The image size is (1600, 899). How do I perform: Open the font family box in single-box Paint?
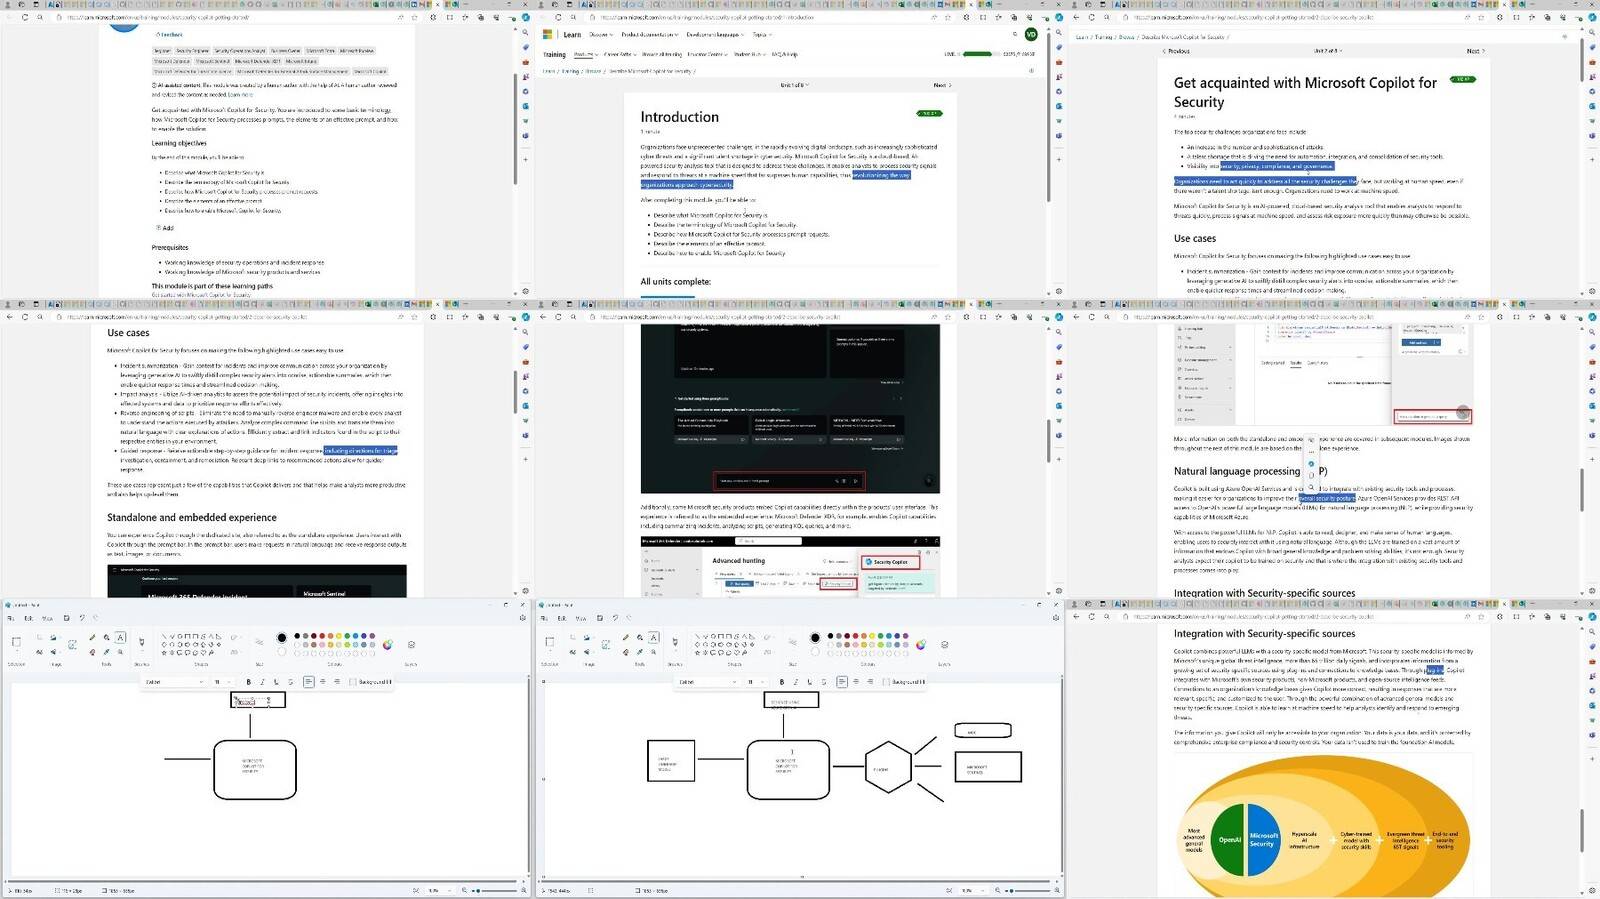(x=174, y=682)
